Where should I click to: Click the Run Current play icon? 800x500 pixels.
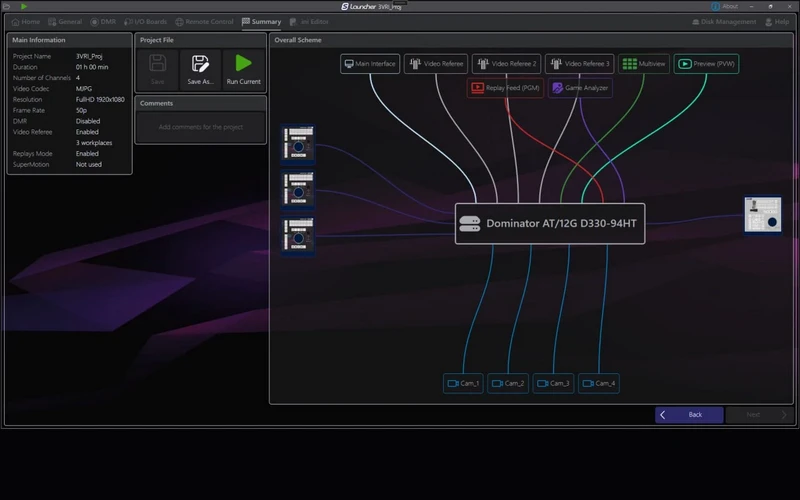pos(243,64)
